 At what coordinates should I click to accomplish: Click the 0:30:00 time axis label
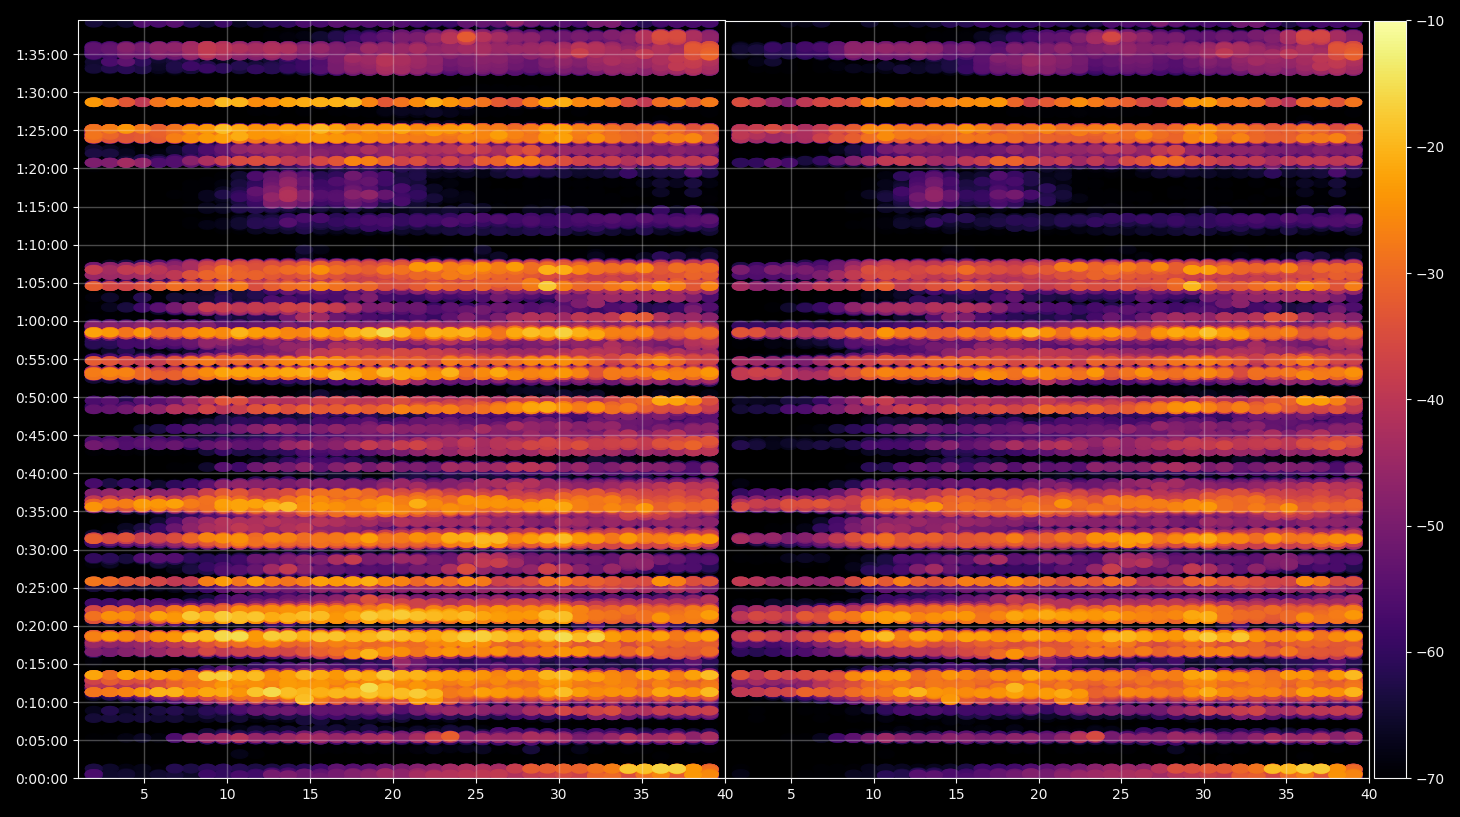click(x=42, y=550)
